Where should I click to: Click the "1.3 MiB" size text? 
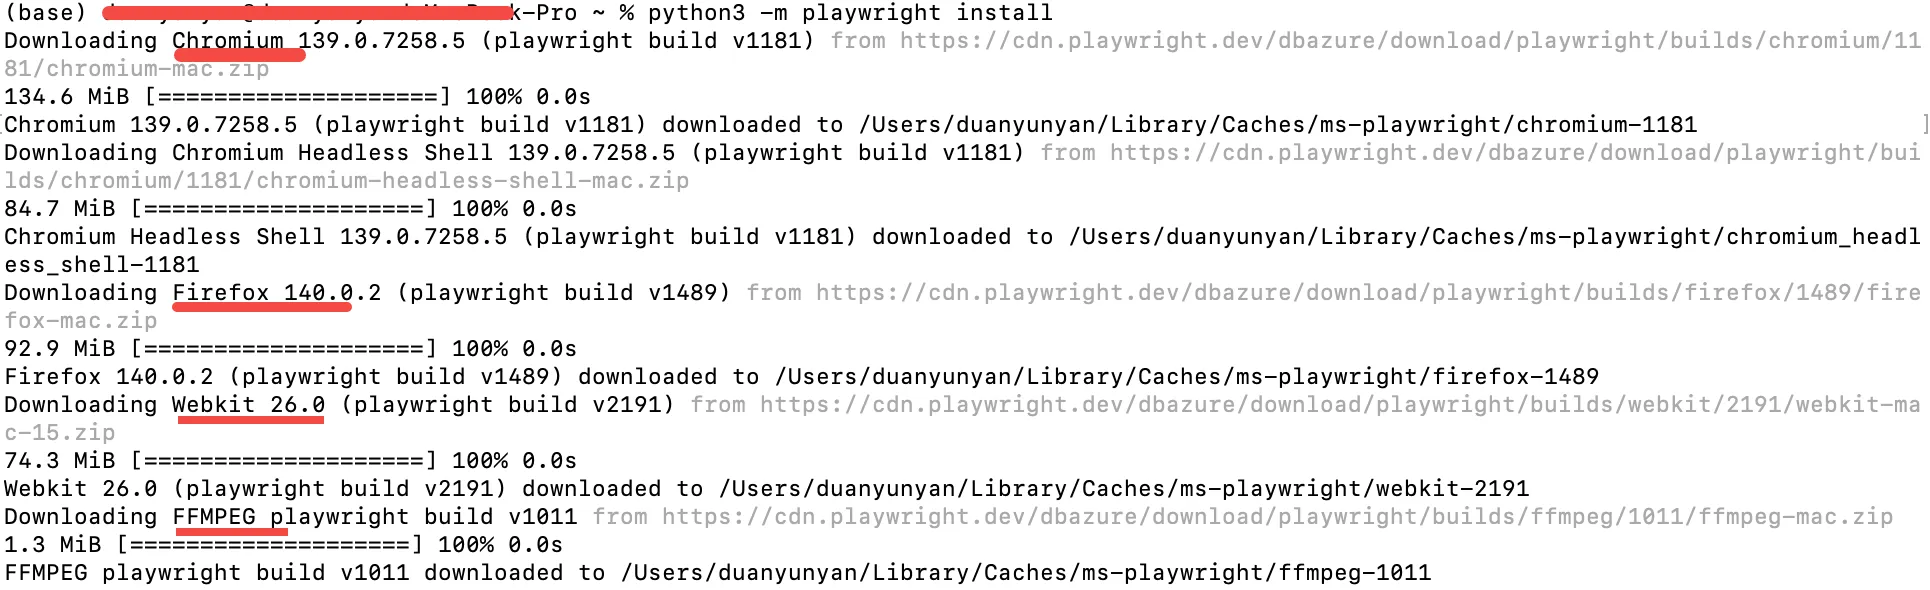[x=53, y=545]
